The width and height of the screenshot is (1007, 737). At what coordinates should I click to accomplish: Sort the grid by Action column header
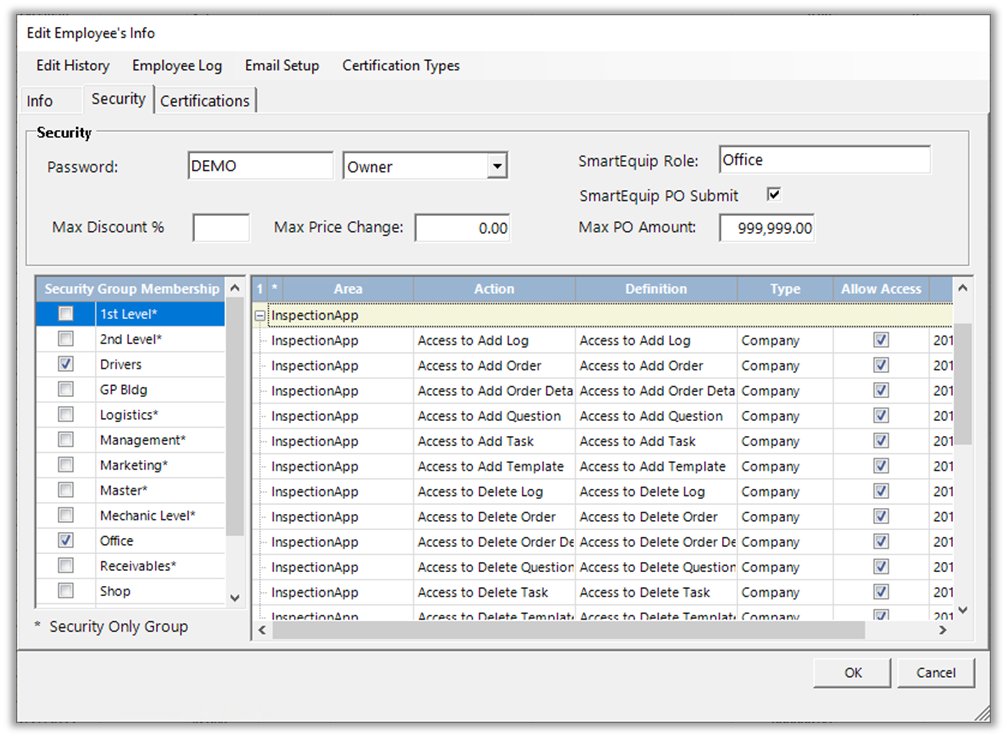(494, 289)
